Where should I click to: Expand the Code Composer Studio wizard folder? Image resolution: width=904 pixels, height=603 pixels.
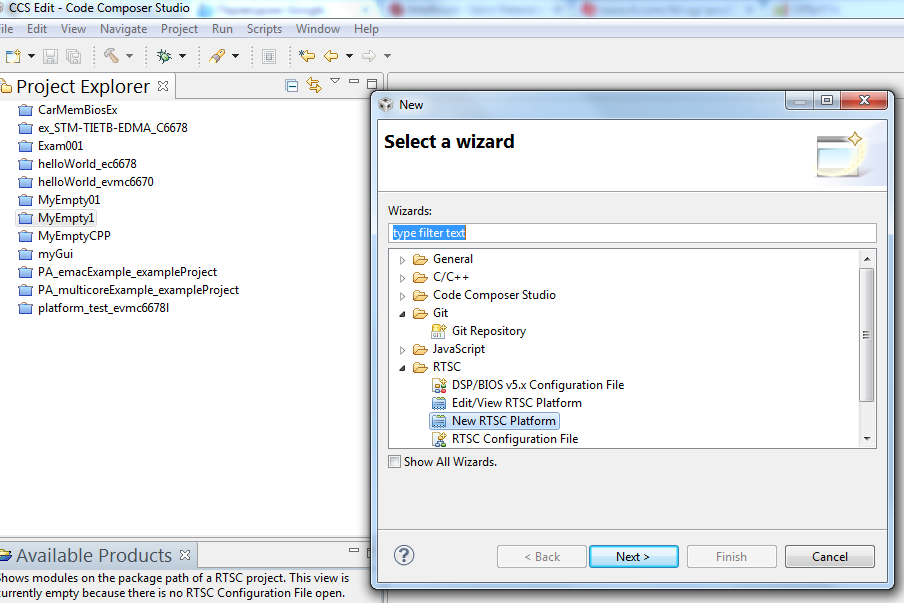pos(402,296)
